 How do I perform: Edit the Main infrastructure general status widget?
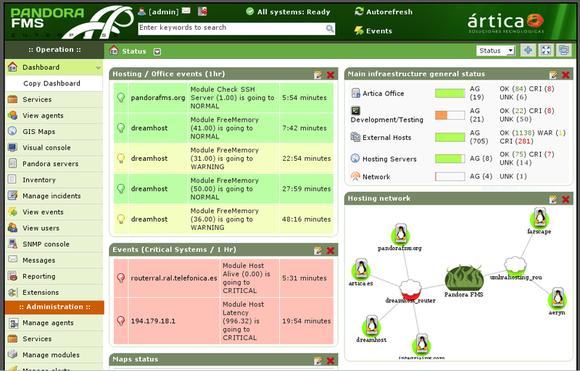[553, 75]
